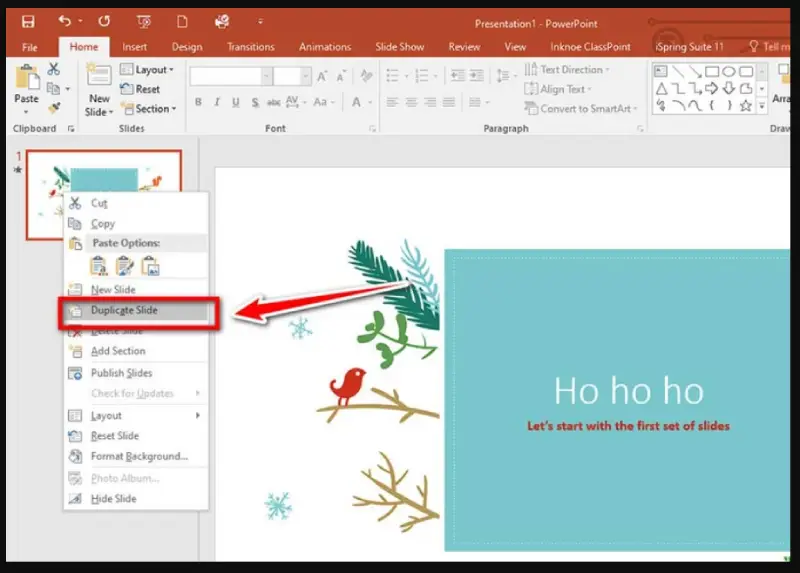Image resolution: width=800 pixels, height=573 pixels.
Task: Choose Format Background in context menu
Action: click(136, 456)
